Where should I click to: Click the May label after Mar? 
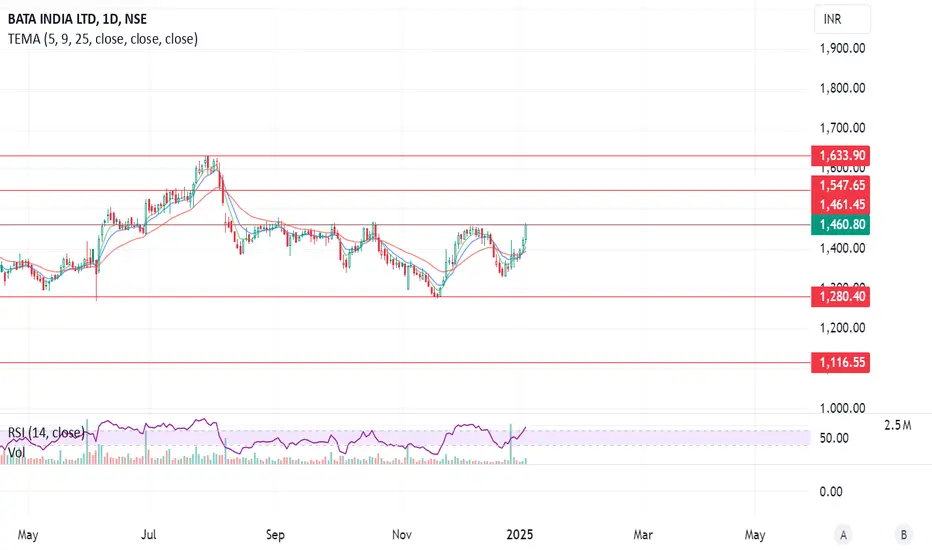pyautogui.click(x=755, y=535)
